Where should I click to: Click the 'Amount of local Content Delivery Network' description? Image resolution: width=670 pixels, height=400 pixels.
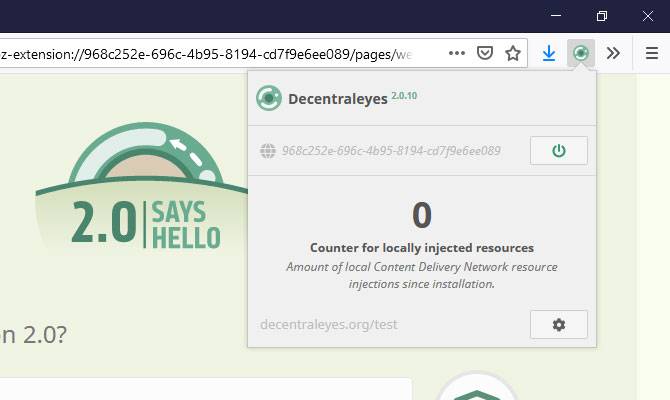point(422,275)
